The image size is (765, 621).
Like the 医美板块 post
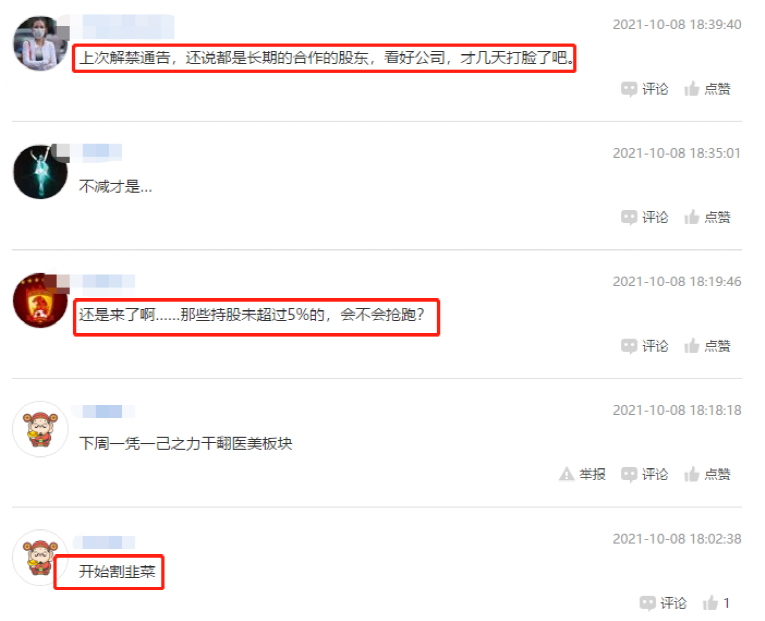pos(707,474)
